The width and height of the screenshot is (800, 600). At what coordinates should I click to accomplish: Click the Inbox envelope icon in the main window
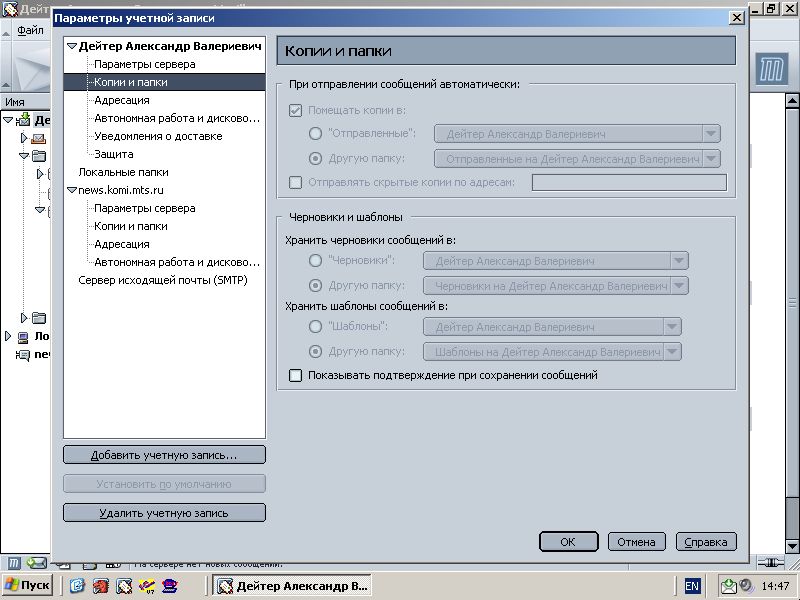39,138
